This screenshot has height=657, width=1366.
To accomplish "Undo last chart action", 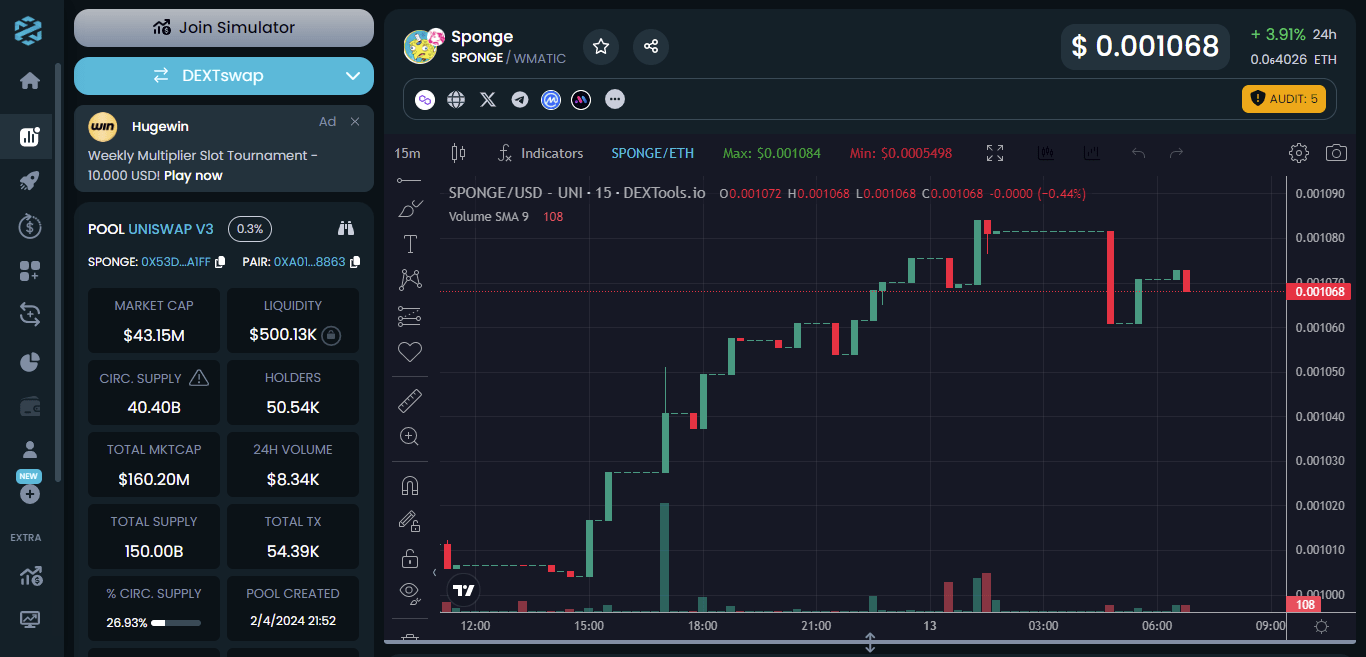I will coord(1138,153).
